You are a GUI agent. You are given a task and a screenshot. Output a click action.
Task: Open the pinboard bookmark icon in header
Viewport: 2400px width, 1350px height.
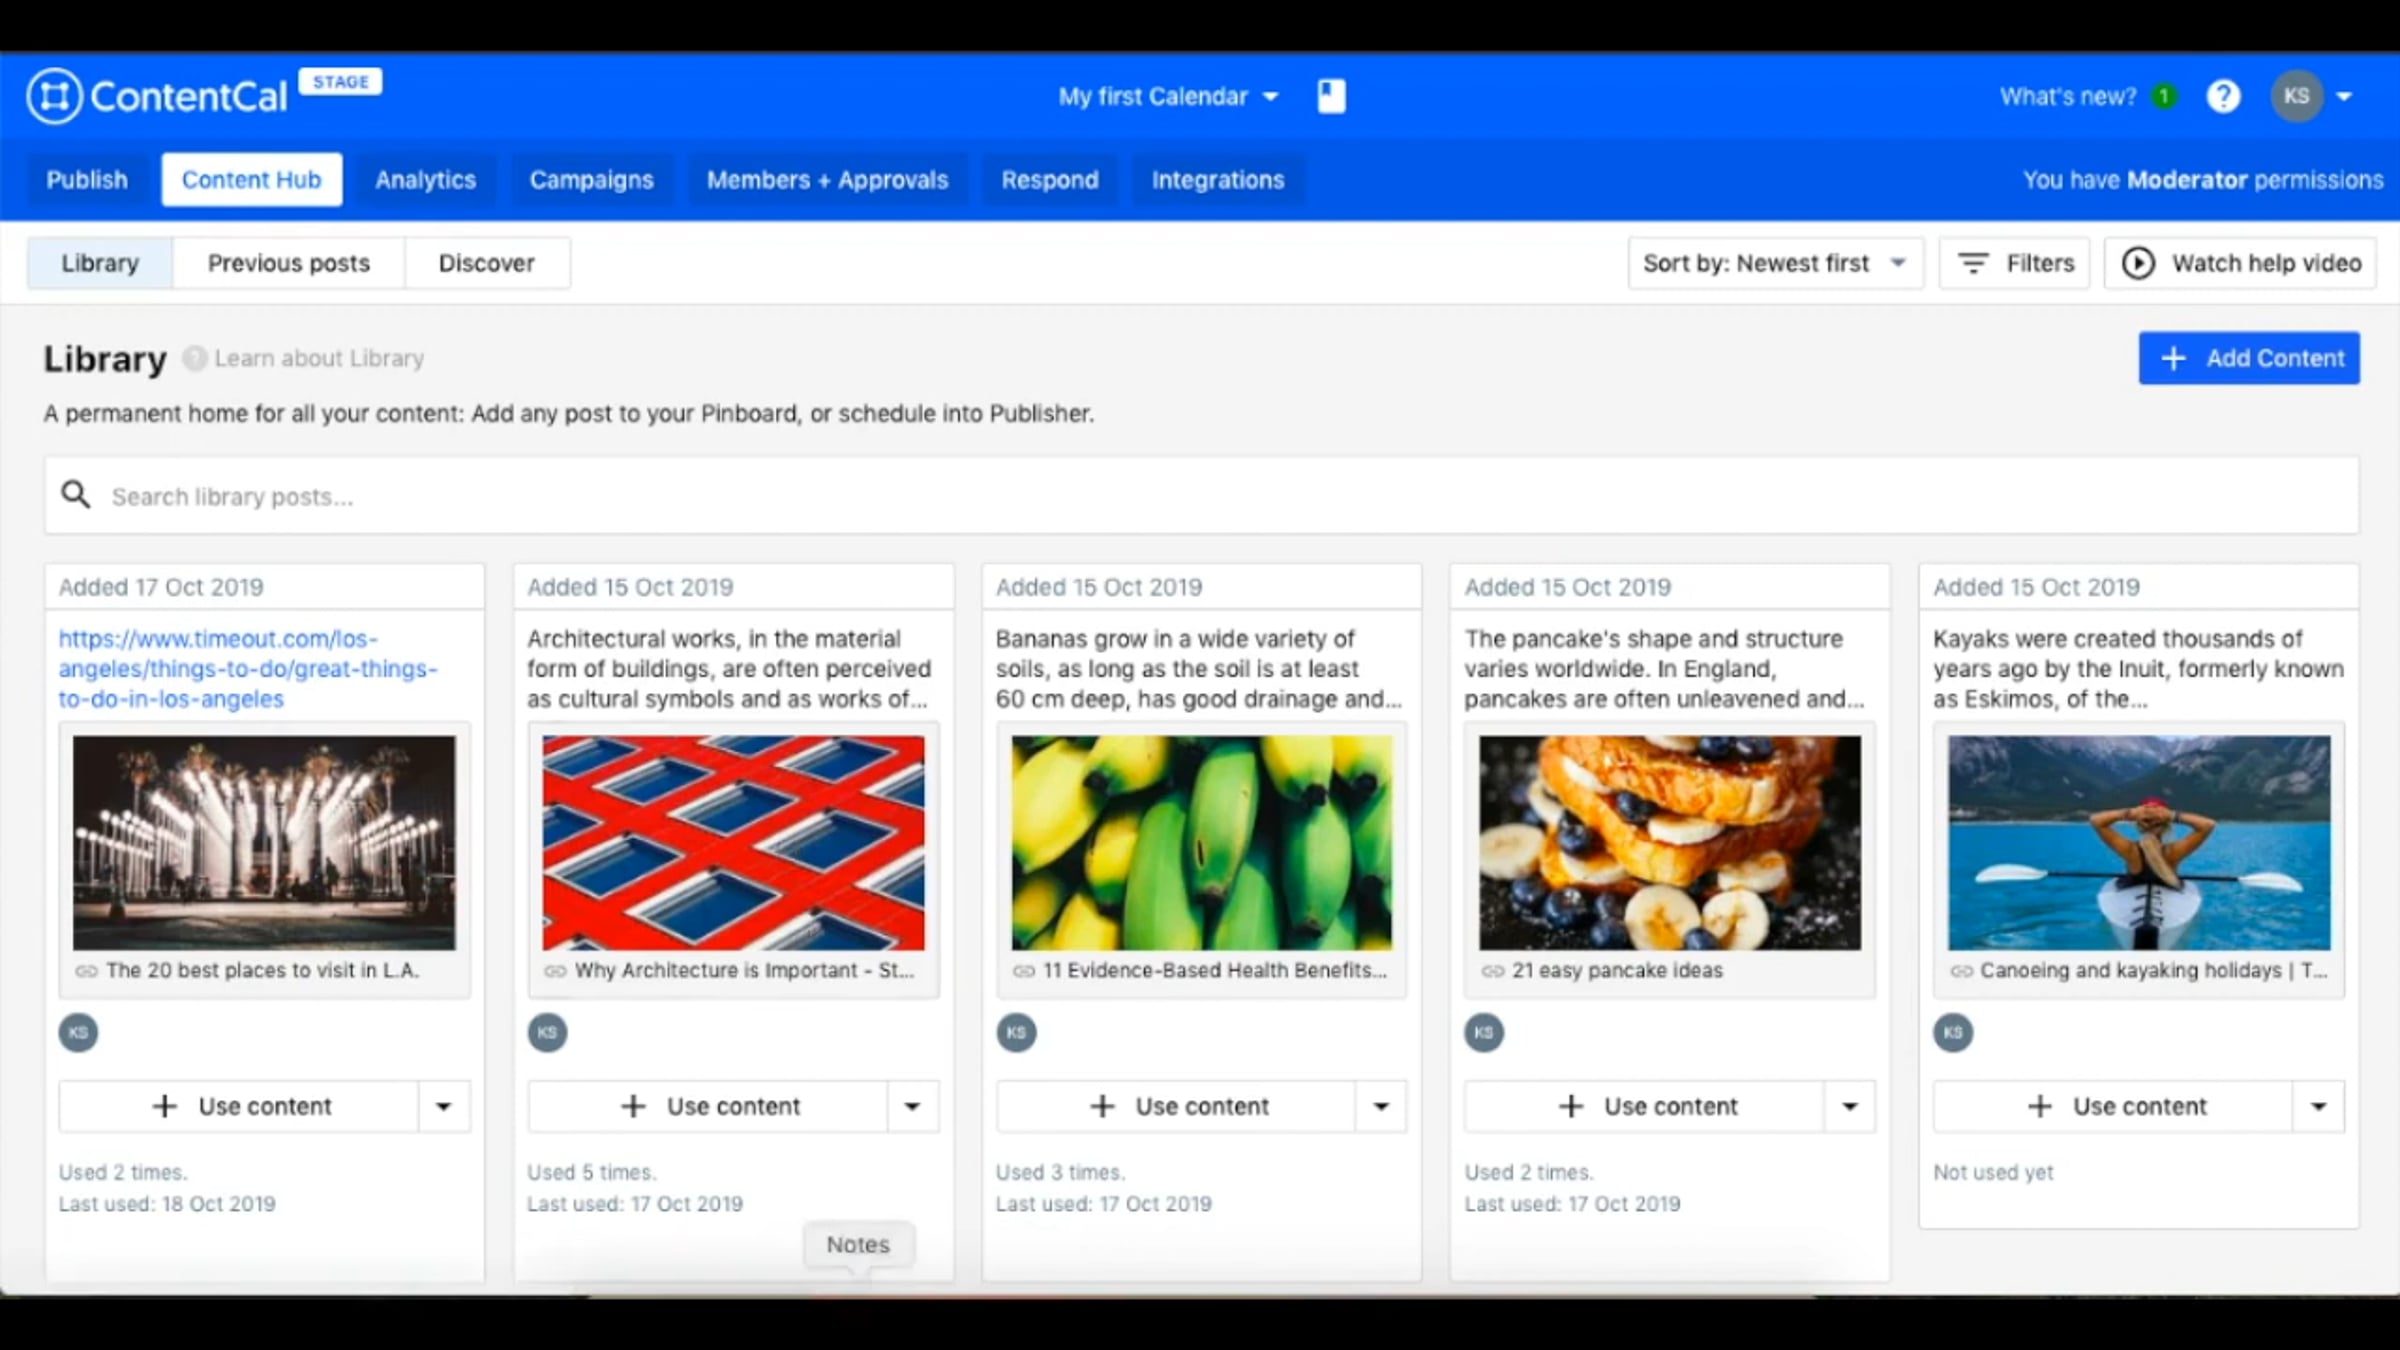click(1331, 97)
